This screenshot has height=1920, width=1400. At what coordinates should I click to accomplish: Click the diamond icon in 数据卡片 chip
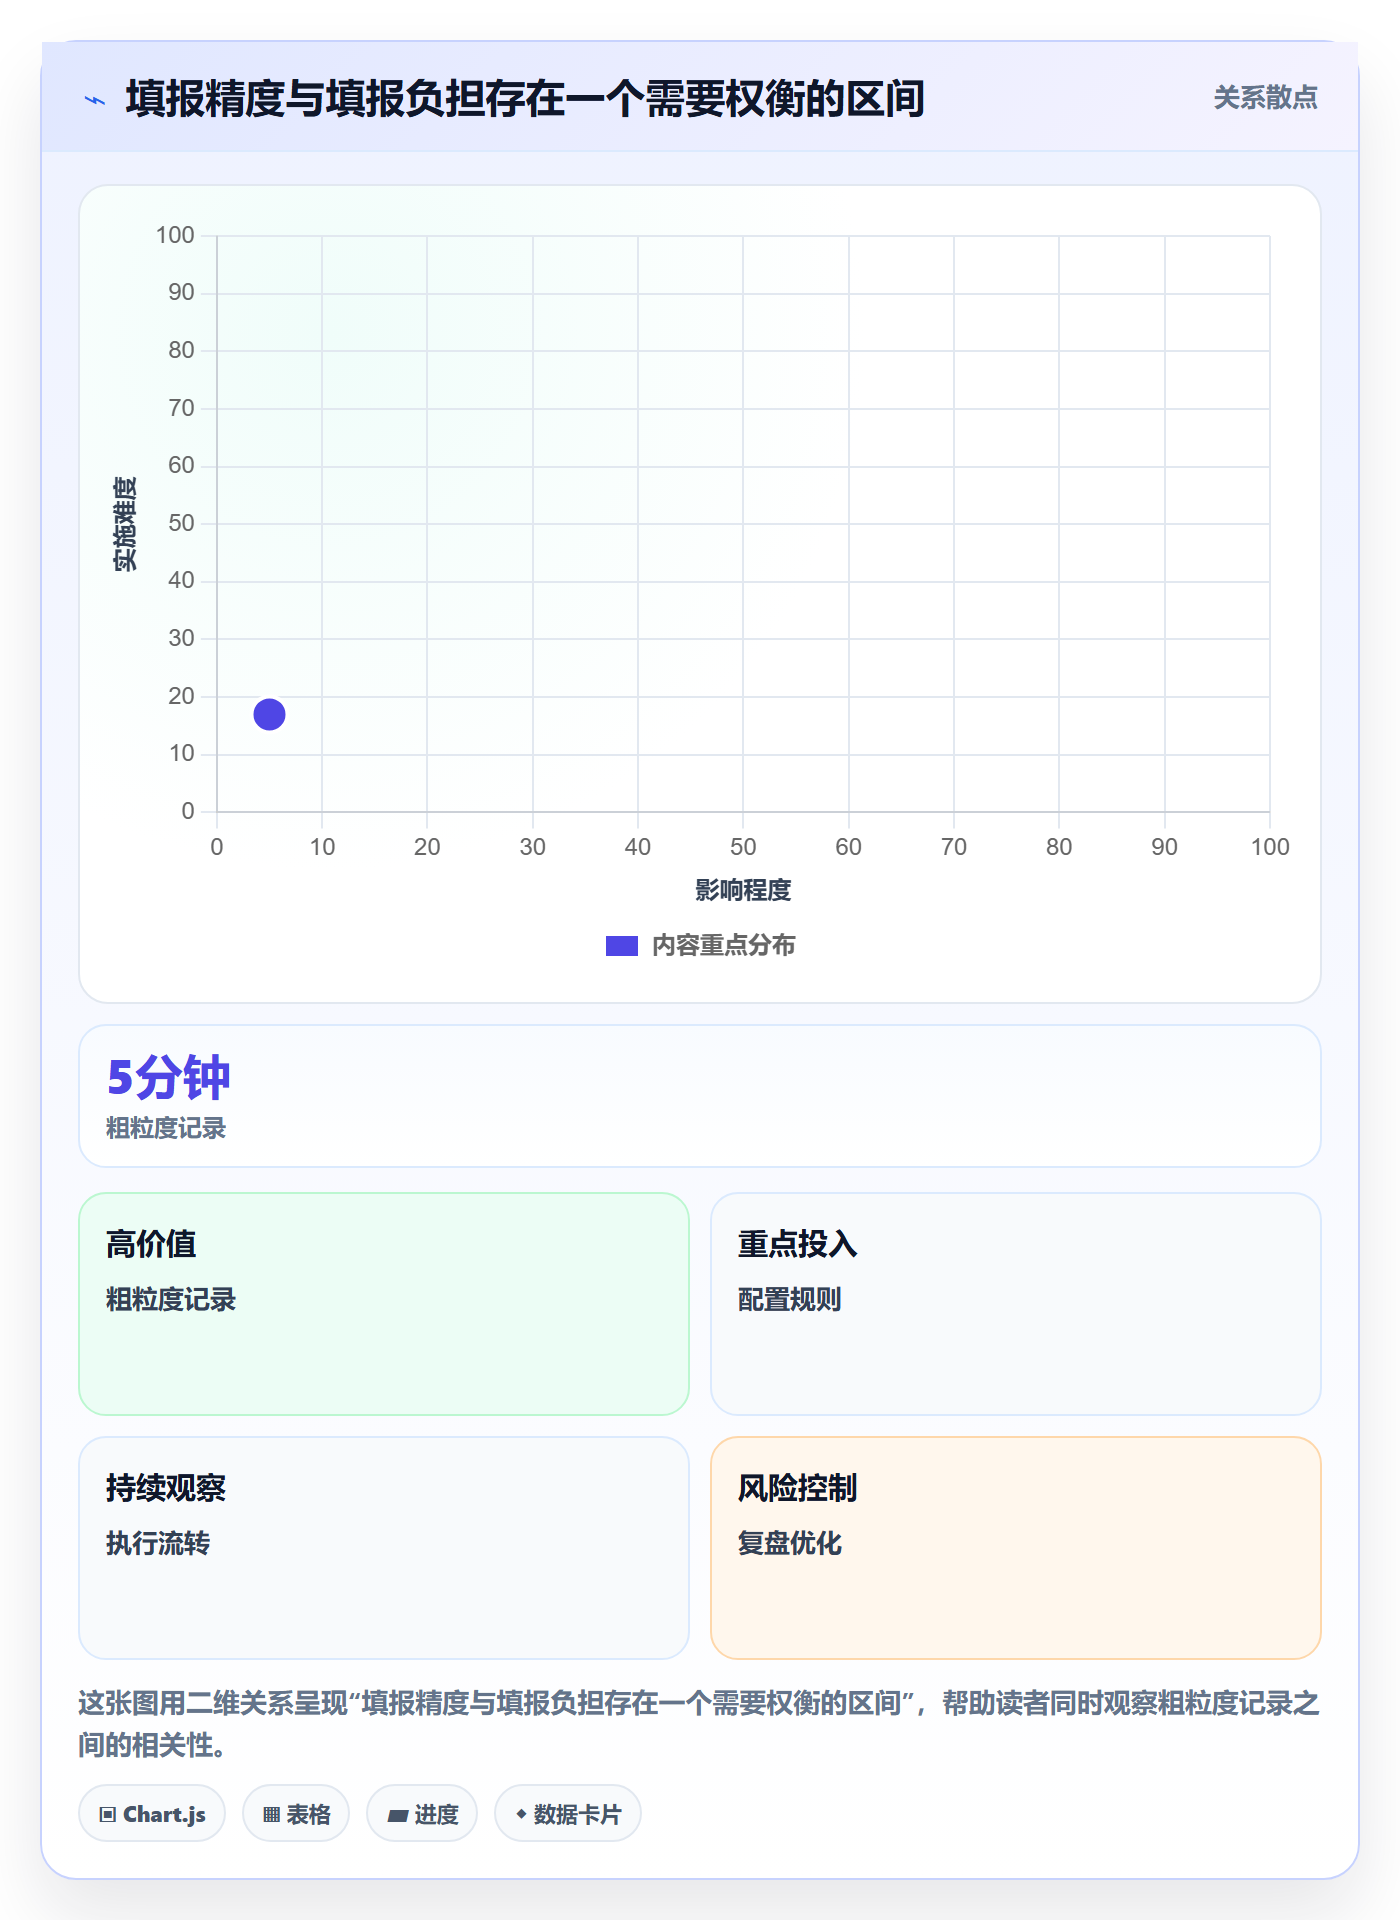(521, 1813)
